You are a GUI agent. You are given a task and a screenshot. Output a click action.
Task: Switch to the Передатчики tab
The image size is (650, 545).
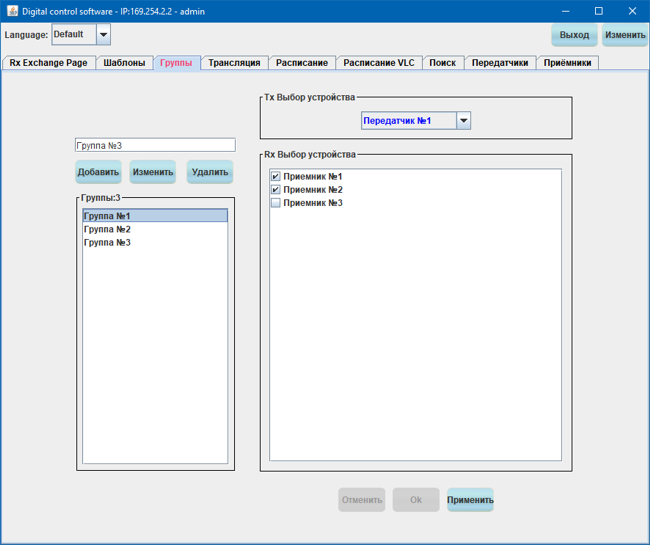point(499,63)
